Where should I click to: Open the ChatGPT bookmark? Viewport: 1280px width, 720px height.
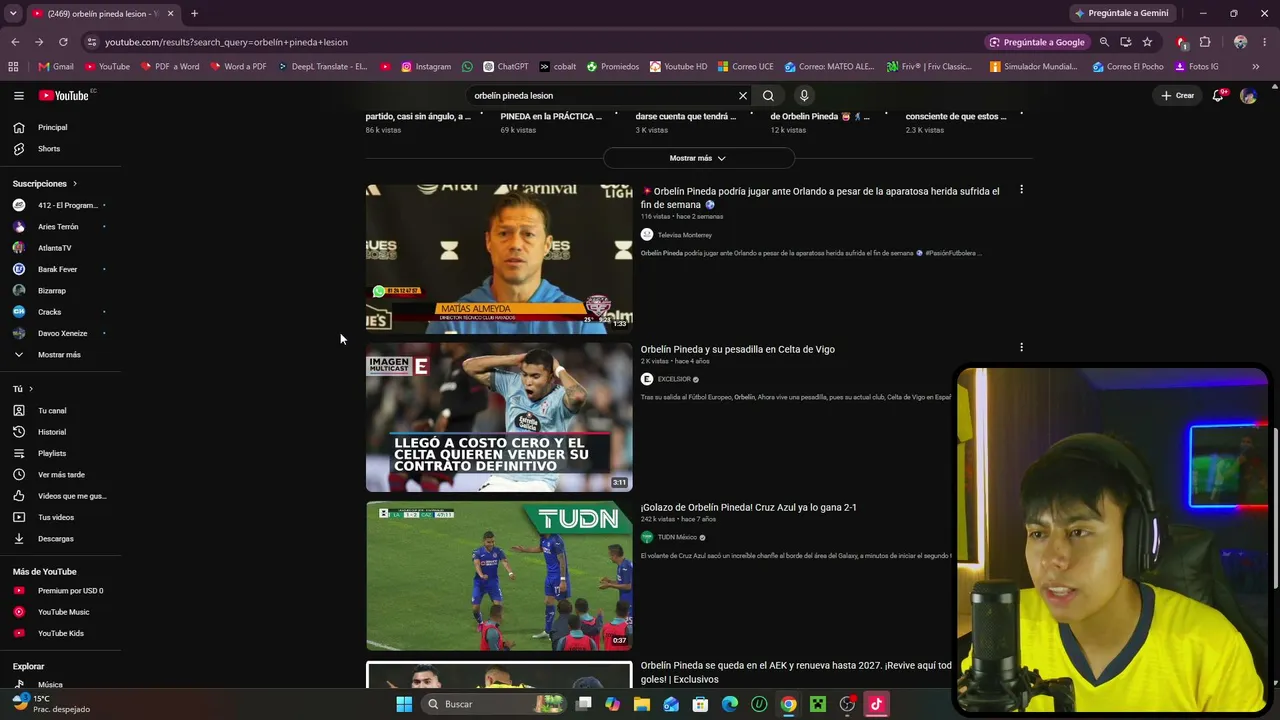coord(506,67)
